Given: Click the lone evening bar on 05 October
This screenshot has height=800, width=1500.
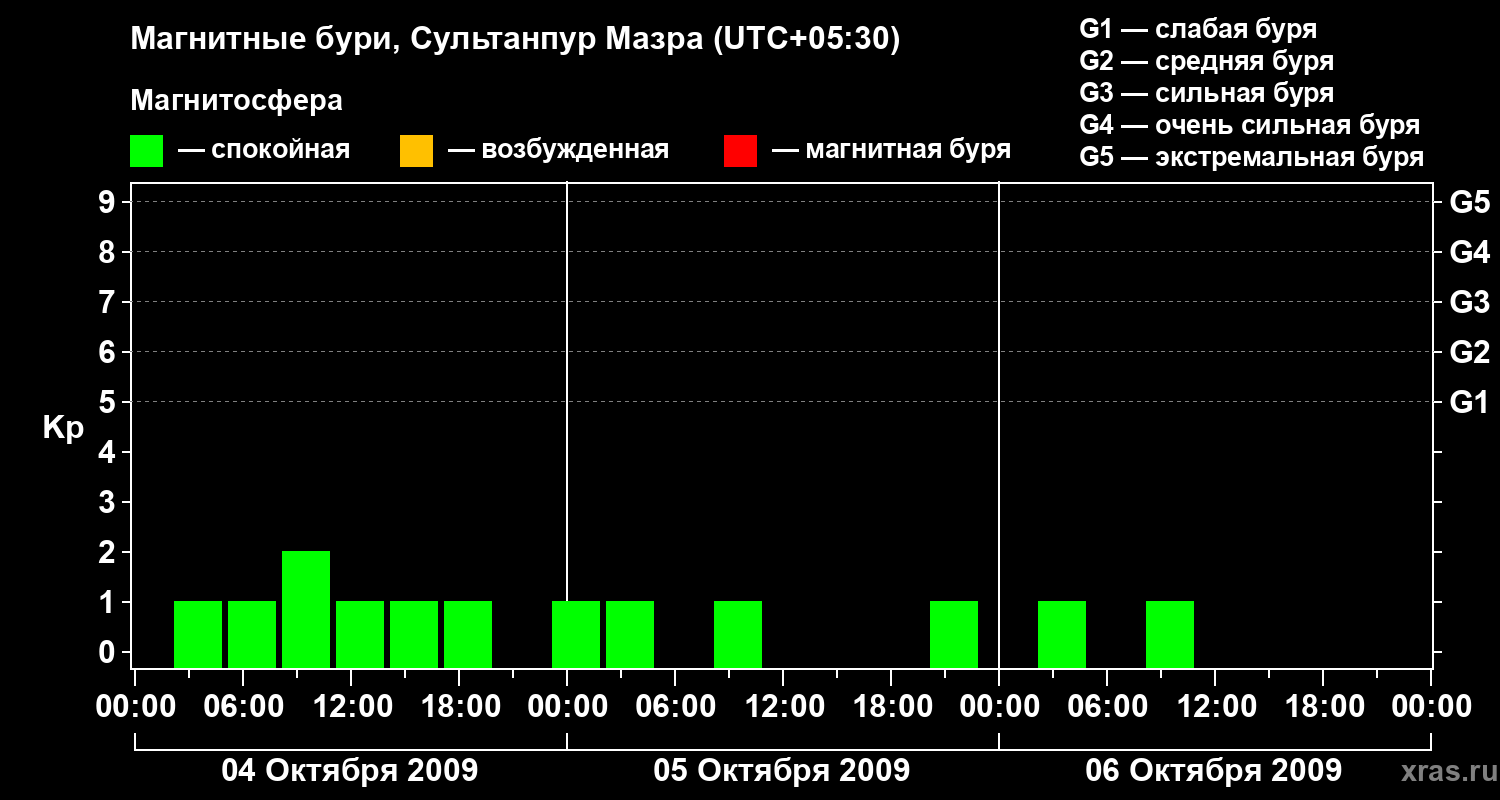Looking at the screenshot, I should point(954,633).
